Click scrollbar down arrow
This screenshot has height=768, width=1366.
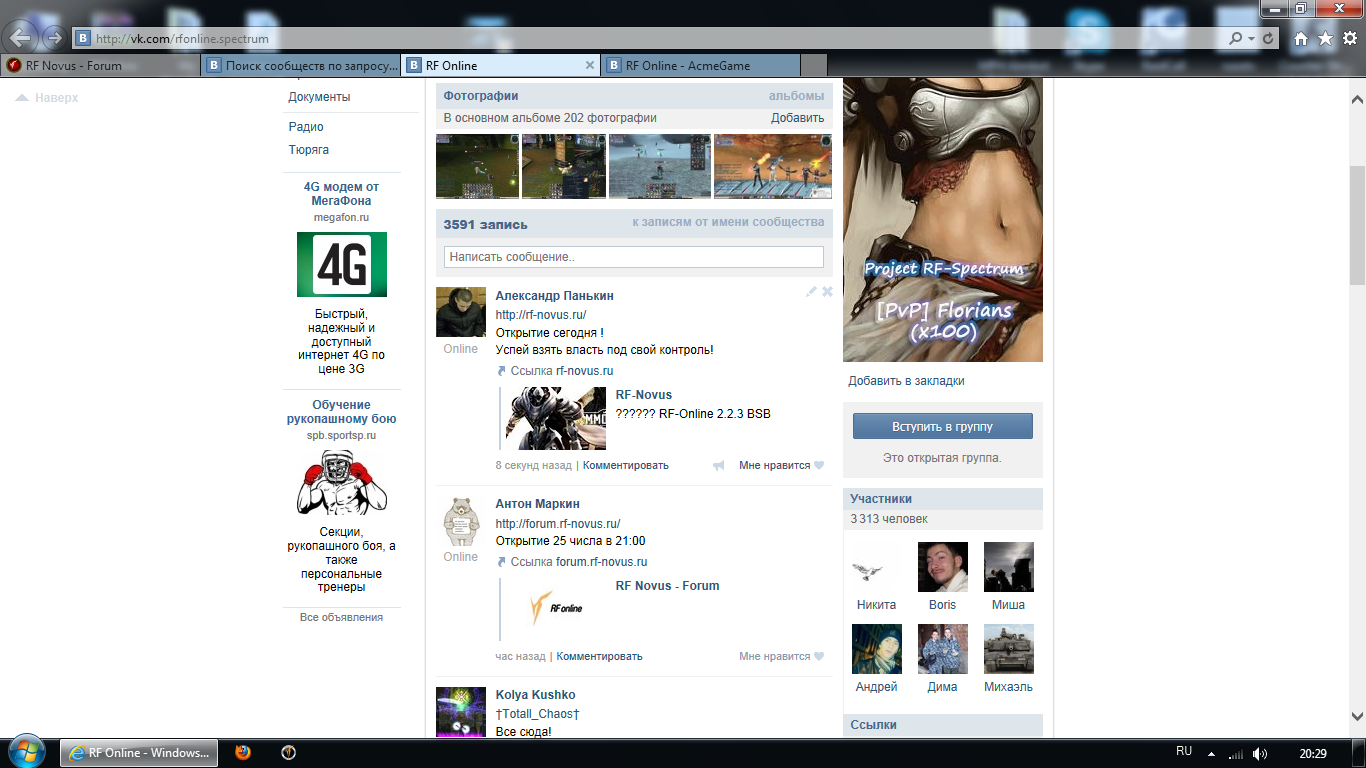1357,716
